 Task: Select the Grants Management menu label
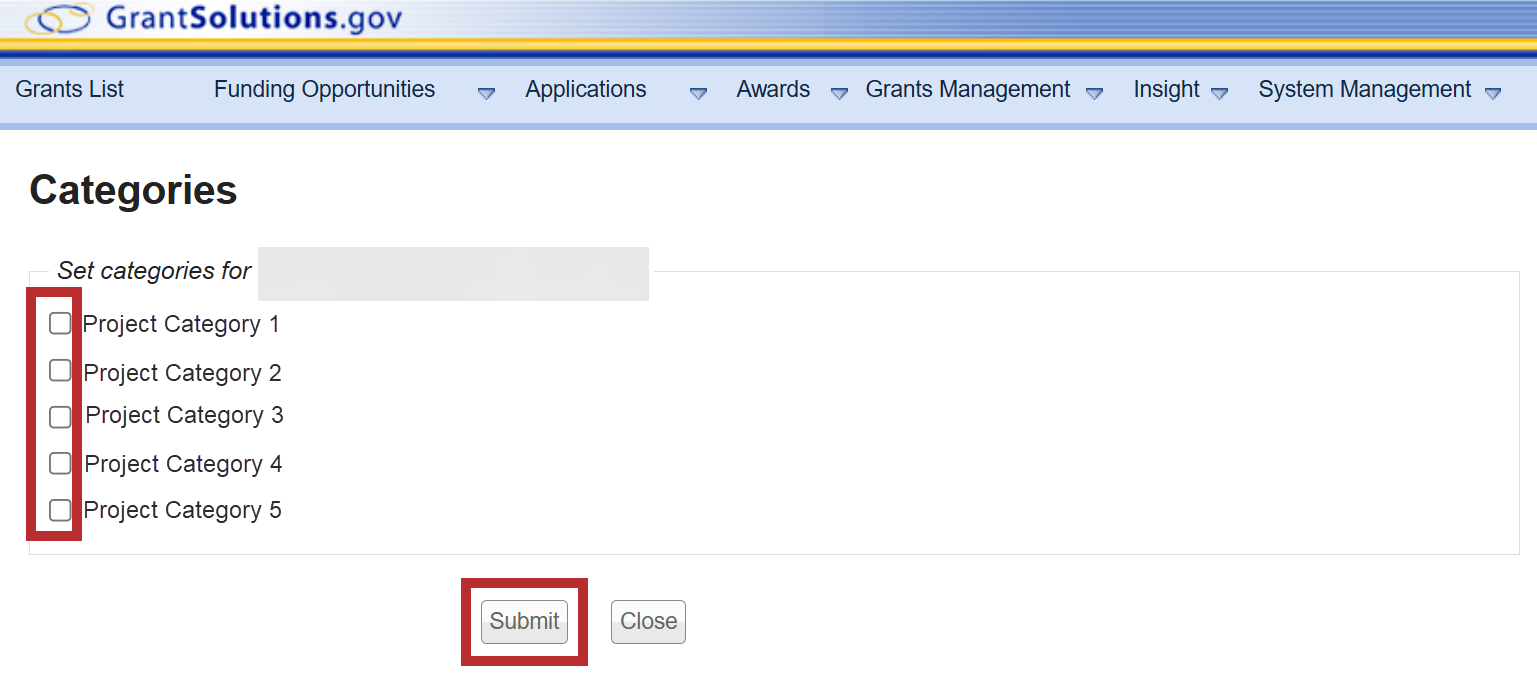click(967, 90)
